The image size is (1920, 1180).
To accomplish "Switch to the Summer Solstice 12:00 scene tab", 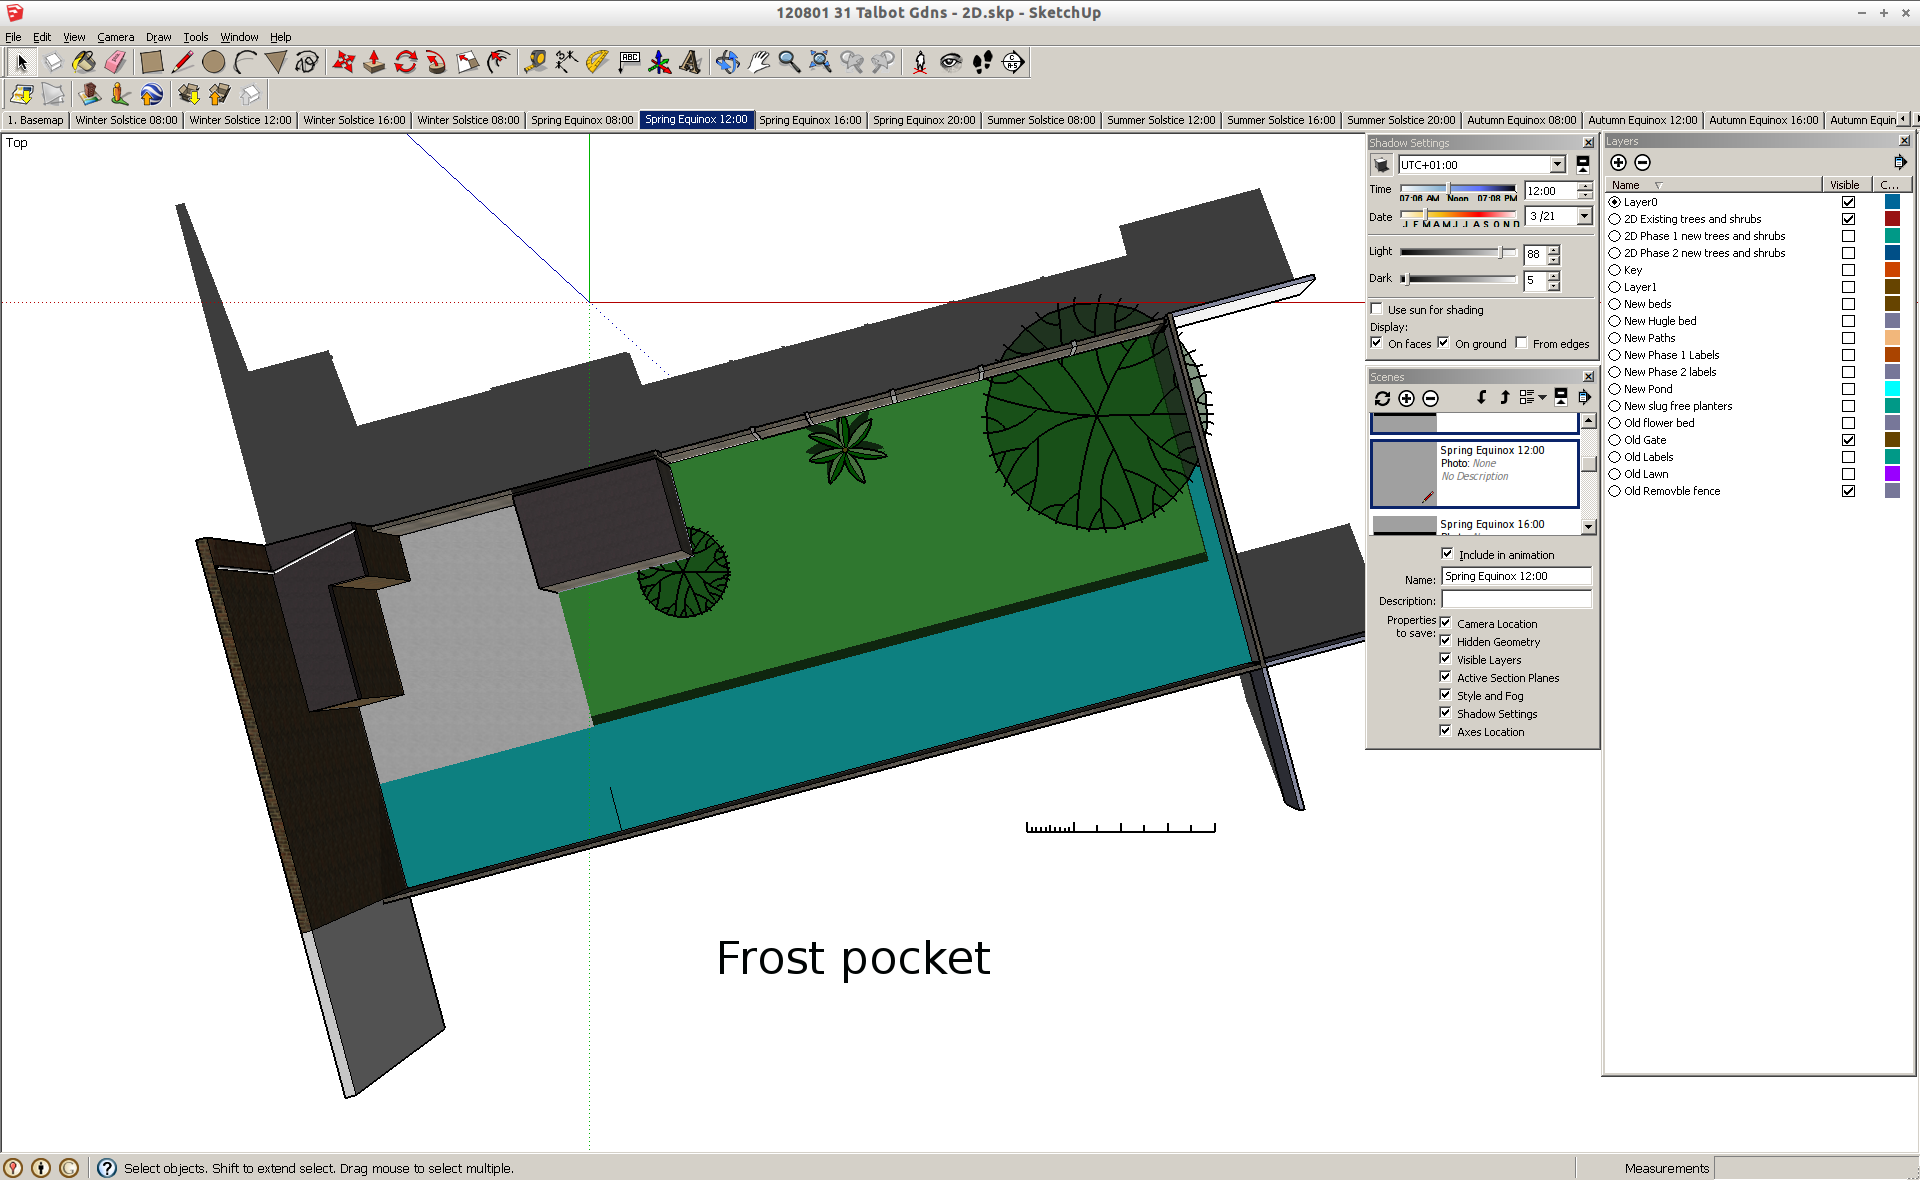I will pyautogui.click(x=1161, y=120).
